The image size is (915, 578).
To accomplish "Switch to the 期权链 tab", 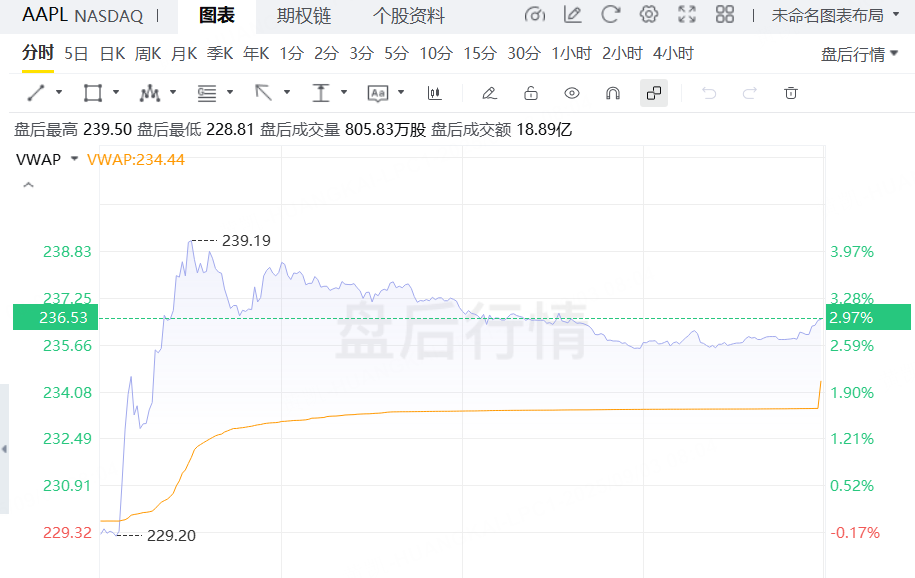I will tap(304, 16).
